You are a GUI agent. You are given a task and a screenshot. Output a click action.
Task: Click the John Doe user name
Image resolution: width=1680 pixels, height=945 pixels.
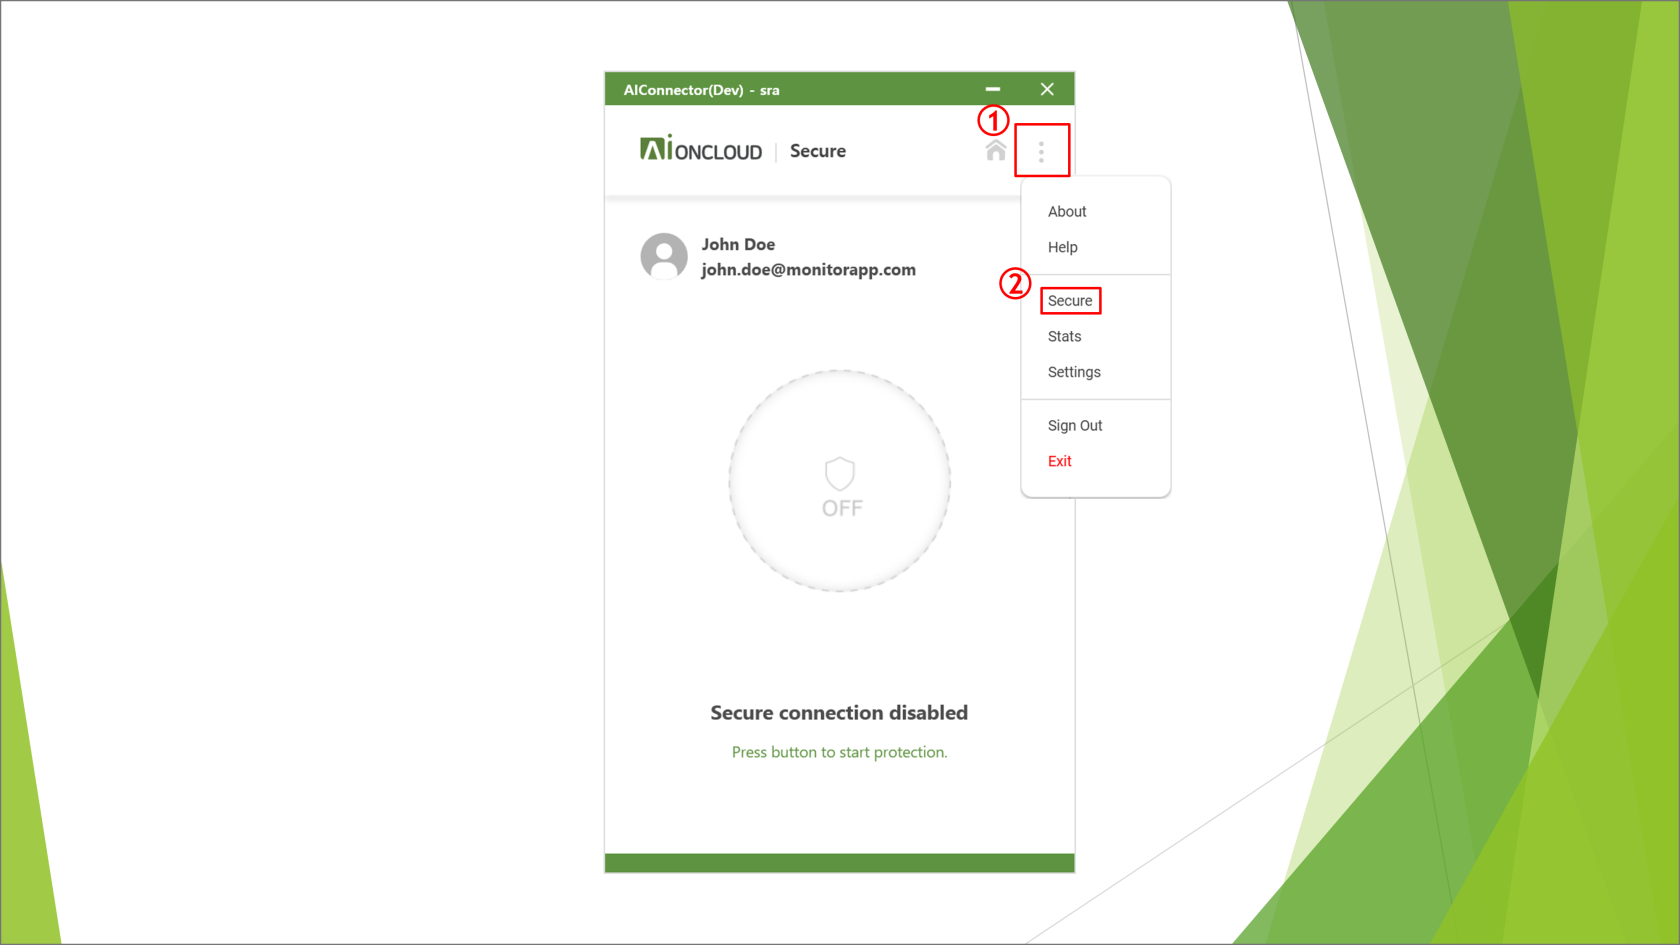(x=738, y=244)
